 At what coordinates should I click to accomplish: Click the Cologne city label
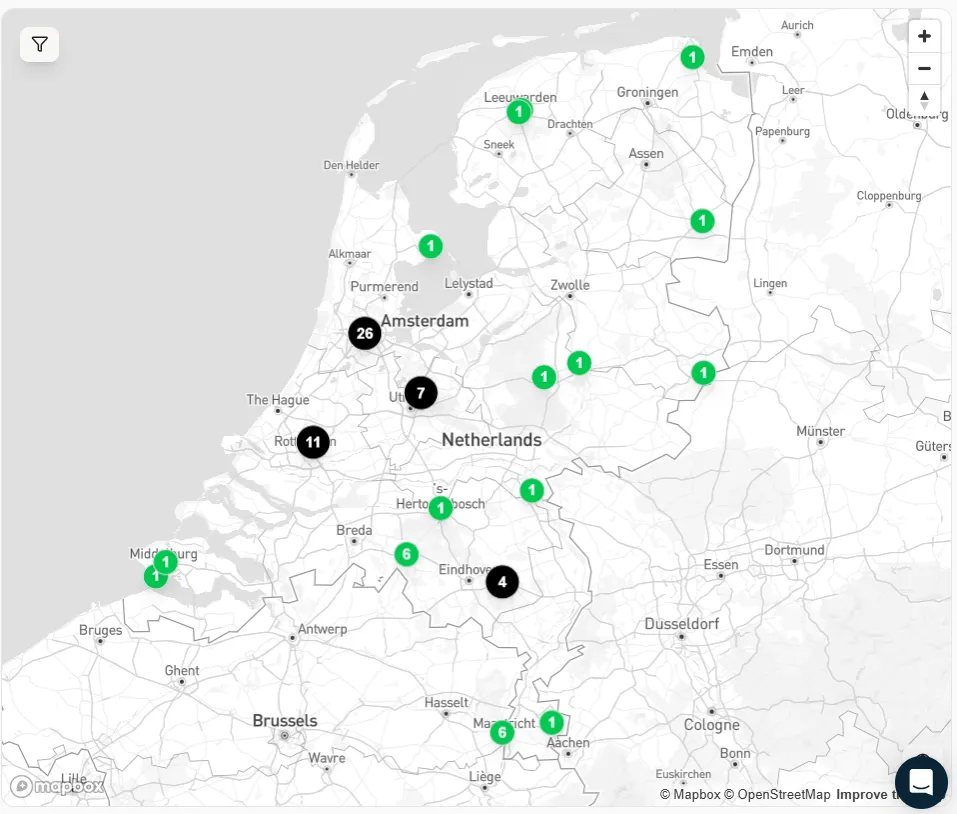pyautogui.click(x=712, y=725)
